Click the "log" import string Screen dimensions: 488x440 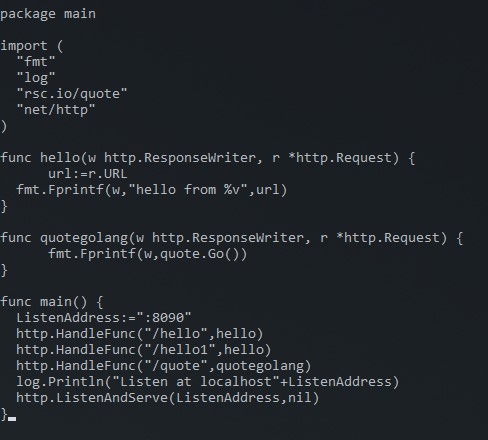pyautogui.click(x=36, y=78)
